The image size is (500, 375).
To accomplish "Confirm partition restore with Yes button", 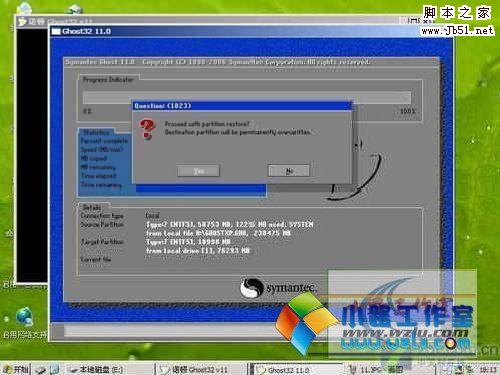I will [198, 171].
